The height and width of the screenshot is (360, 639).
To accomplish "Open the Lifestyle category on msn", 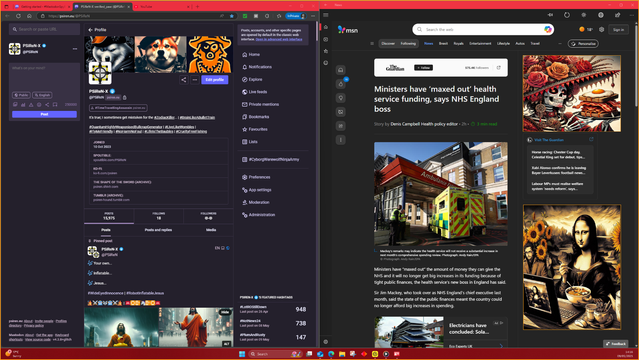I will coord(503,44).
